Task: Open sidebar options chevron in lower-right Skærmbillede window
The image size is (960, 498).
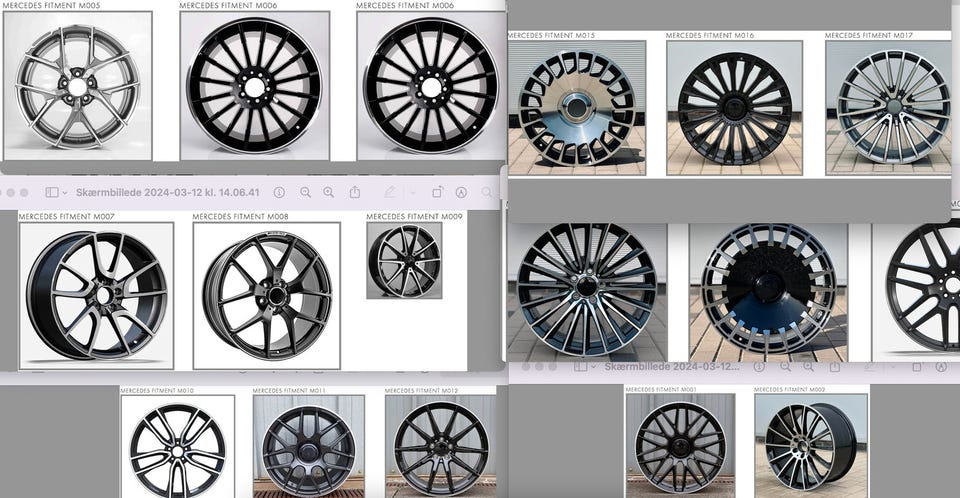Action: click(594, 367)
